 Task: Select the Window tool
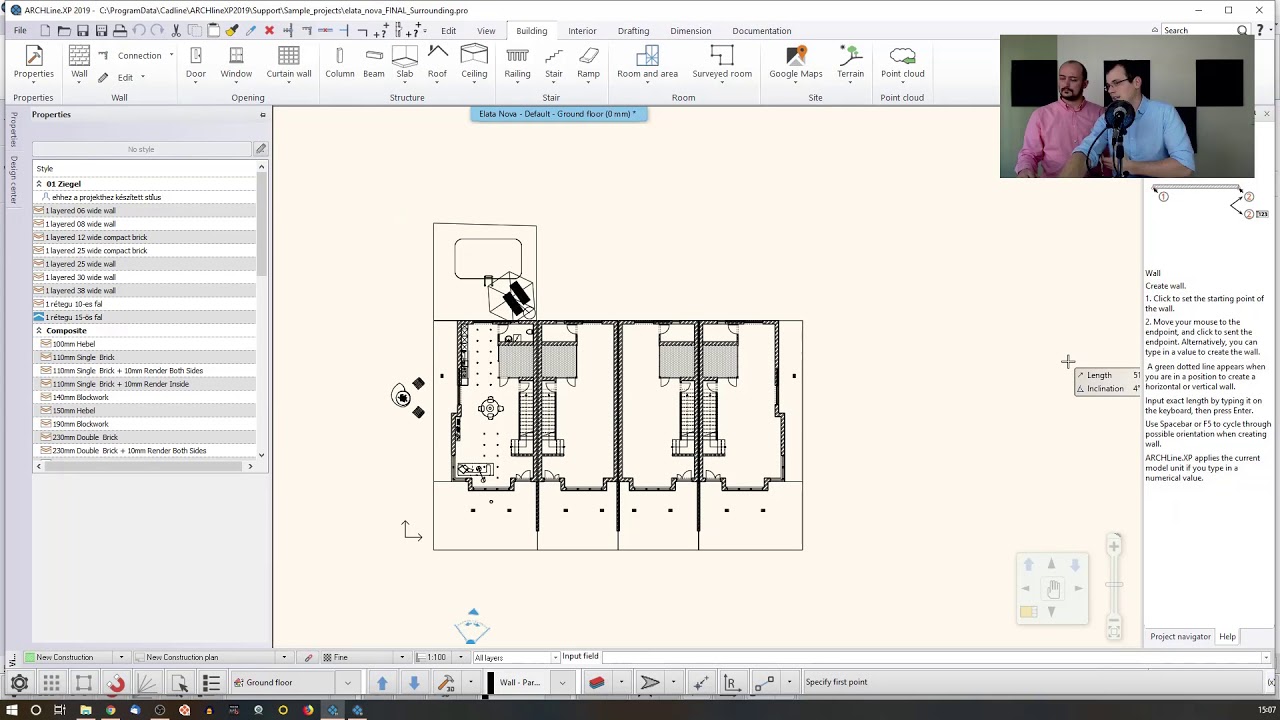[x=236, y=62]
